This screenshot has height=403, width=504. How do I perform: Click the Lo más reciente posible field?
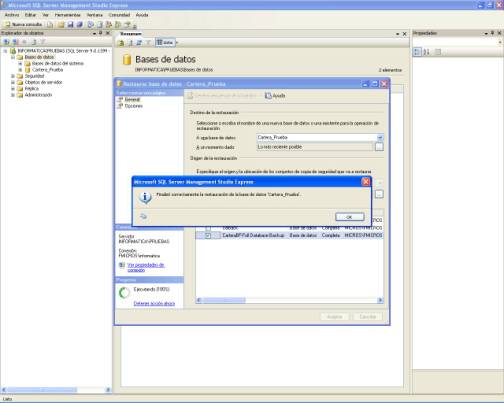pos(315,147)
